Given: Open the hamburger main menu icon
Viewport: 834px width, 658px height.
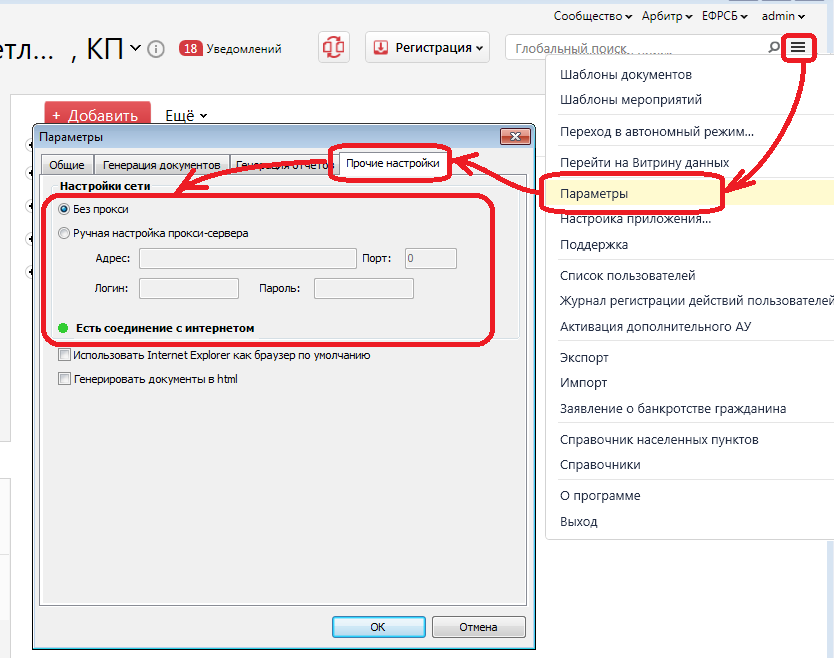Looking at the screenshot, I should coord(797,47).
